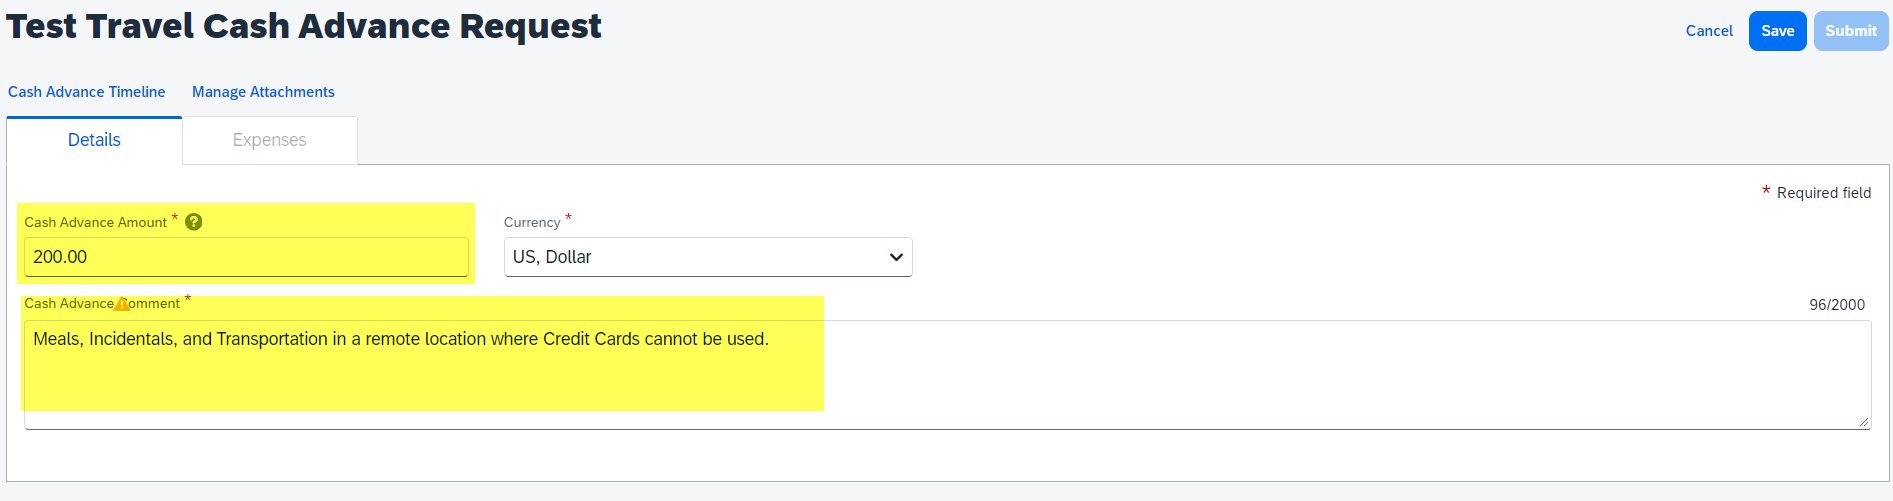Click into the Cash Advance Amount field
This screenshot has width=1893, height=501.
(246, 257)
